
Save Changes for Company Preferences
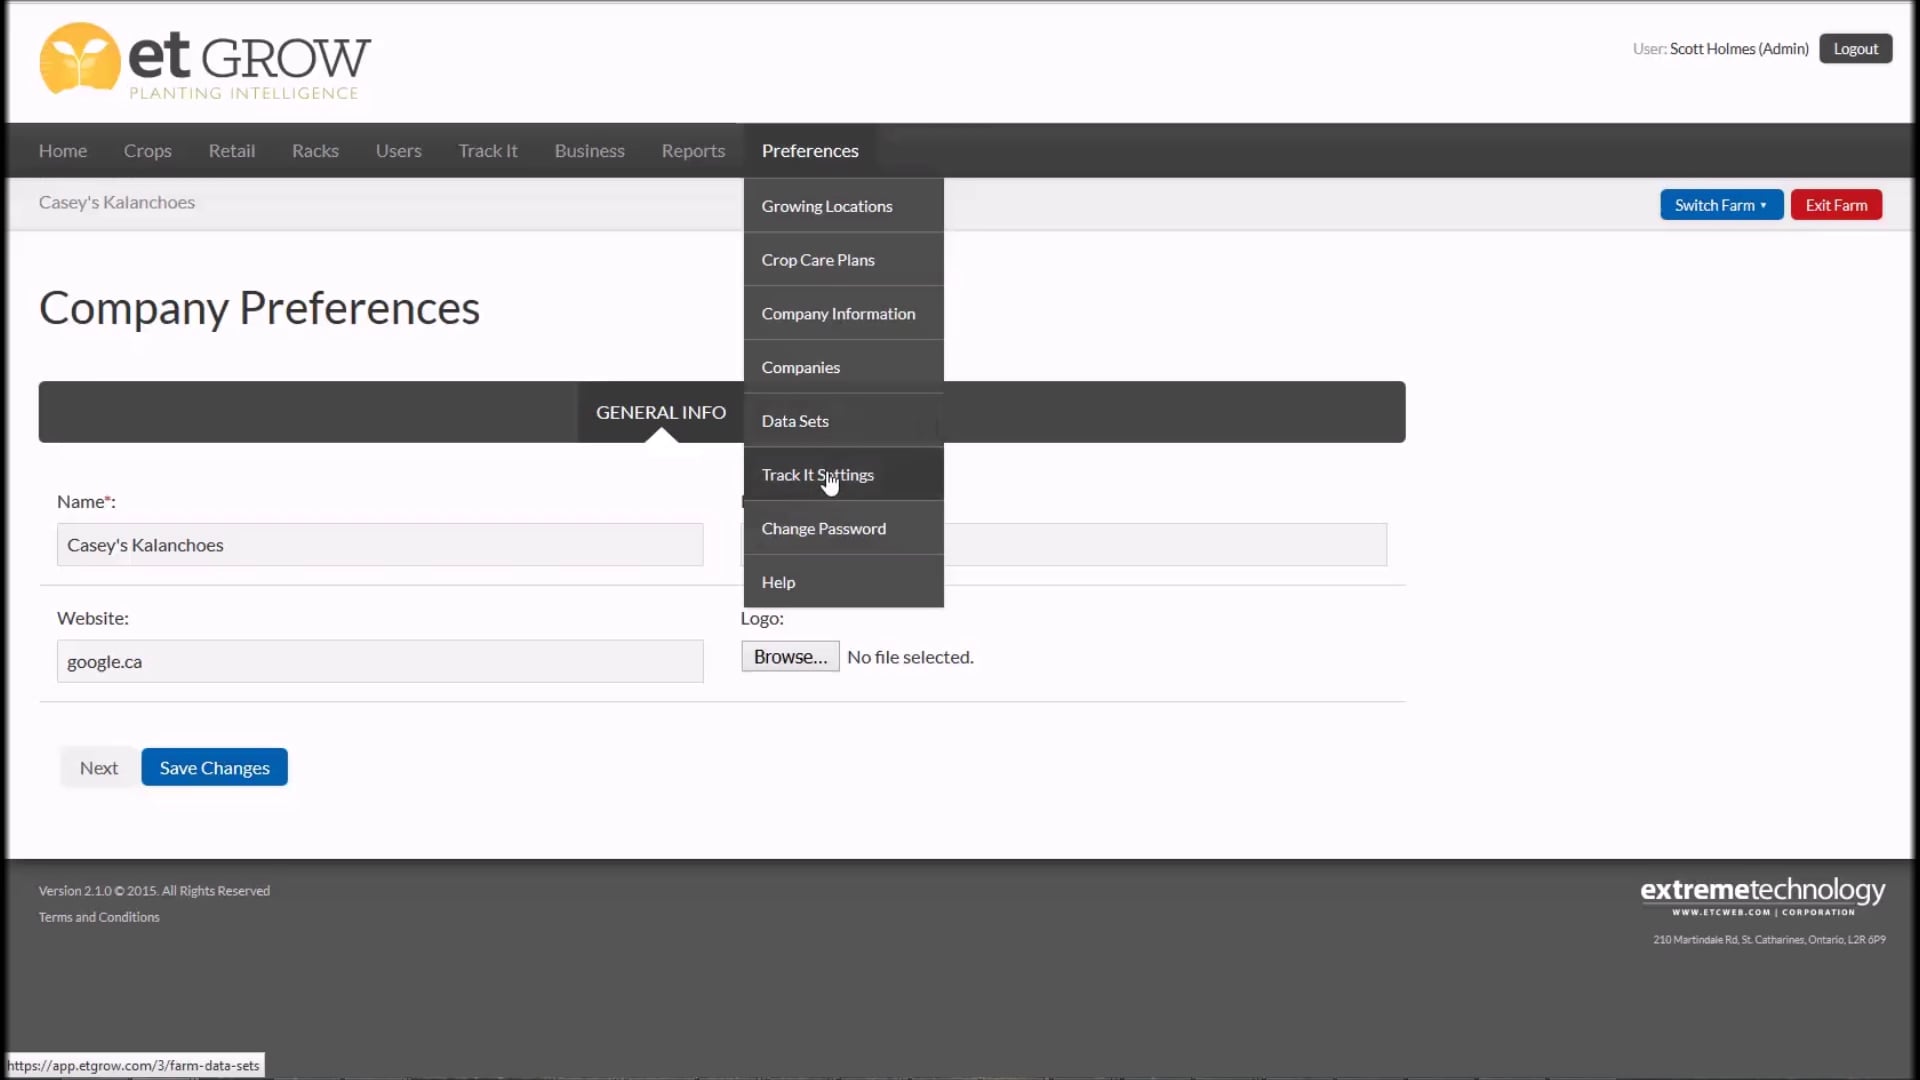(213, 767)
